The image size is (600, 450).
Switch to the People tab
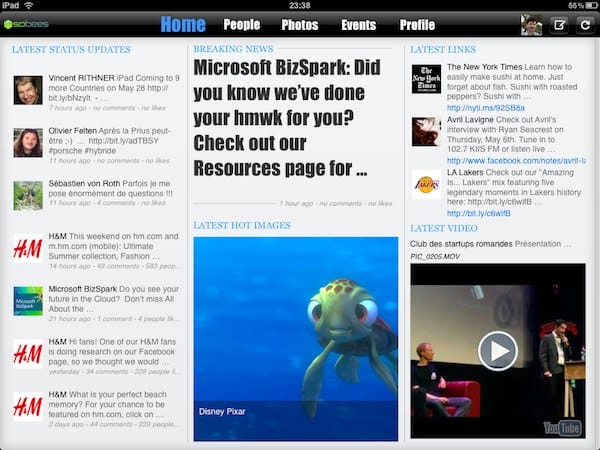tap(241, 25)
